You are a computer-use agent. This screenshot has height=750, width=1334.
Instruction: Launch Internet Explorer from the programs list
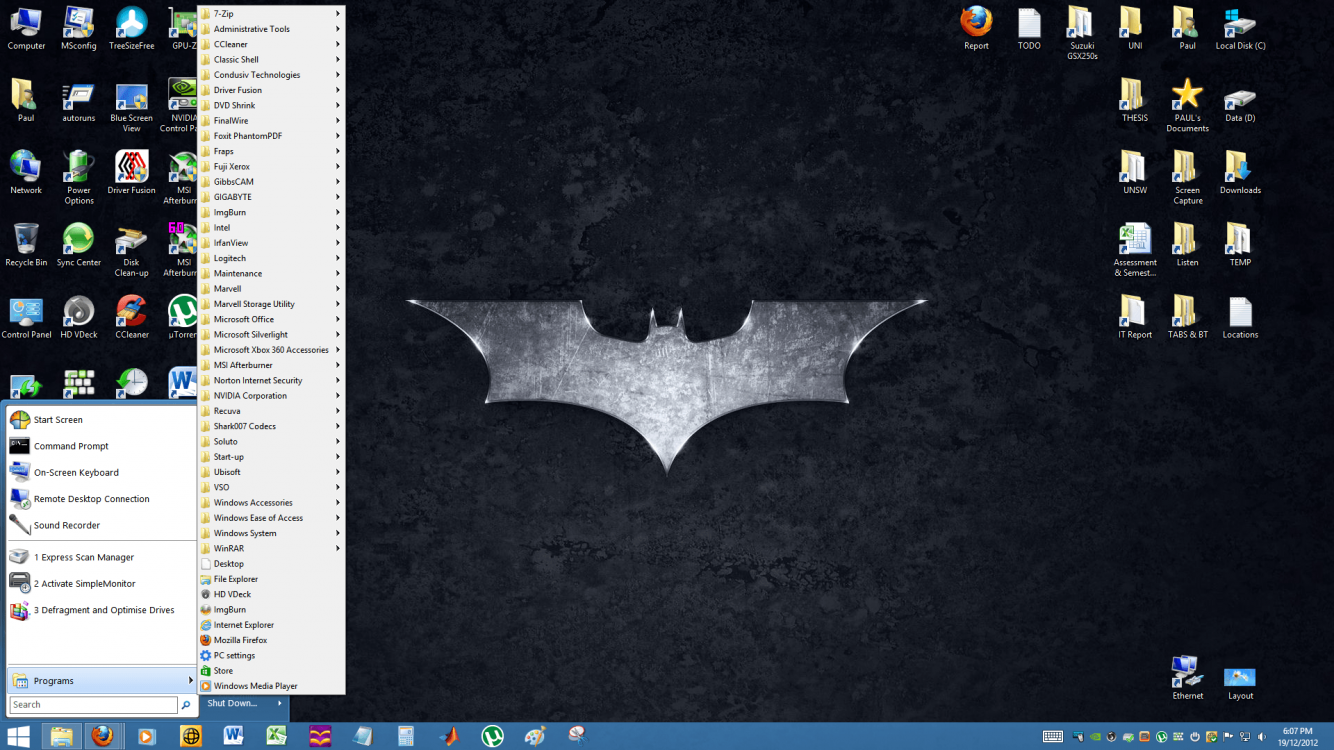click(272, 625)
